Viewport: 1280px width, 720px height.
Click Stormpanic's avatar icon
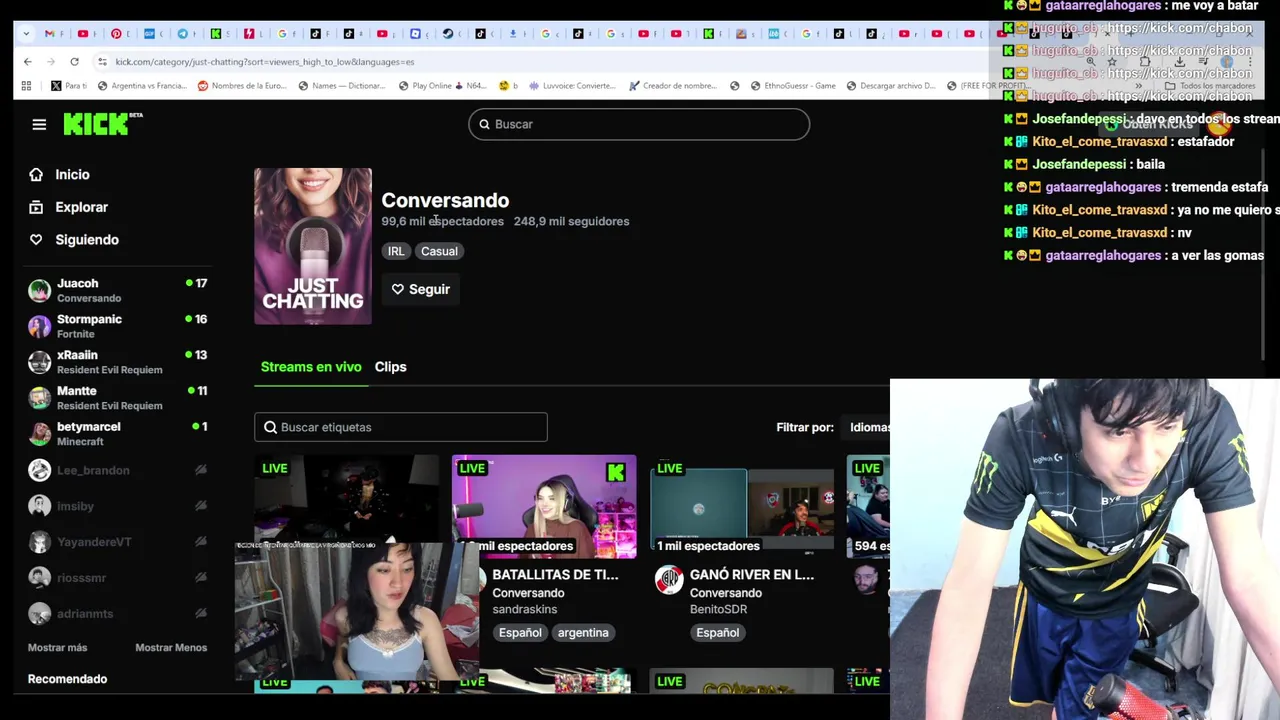39,326
